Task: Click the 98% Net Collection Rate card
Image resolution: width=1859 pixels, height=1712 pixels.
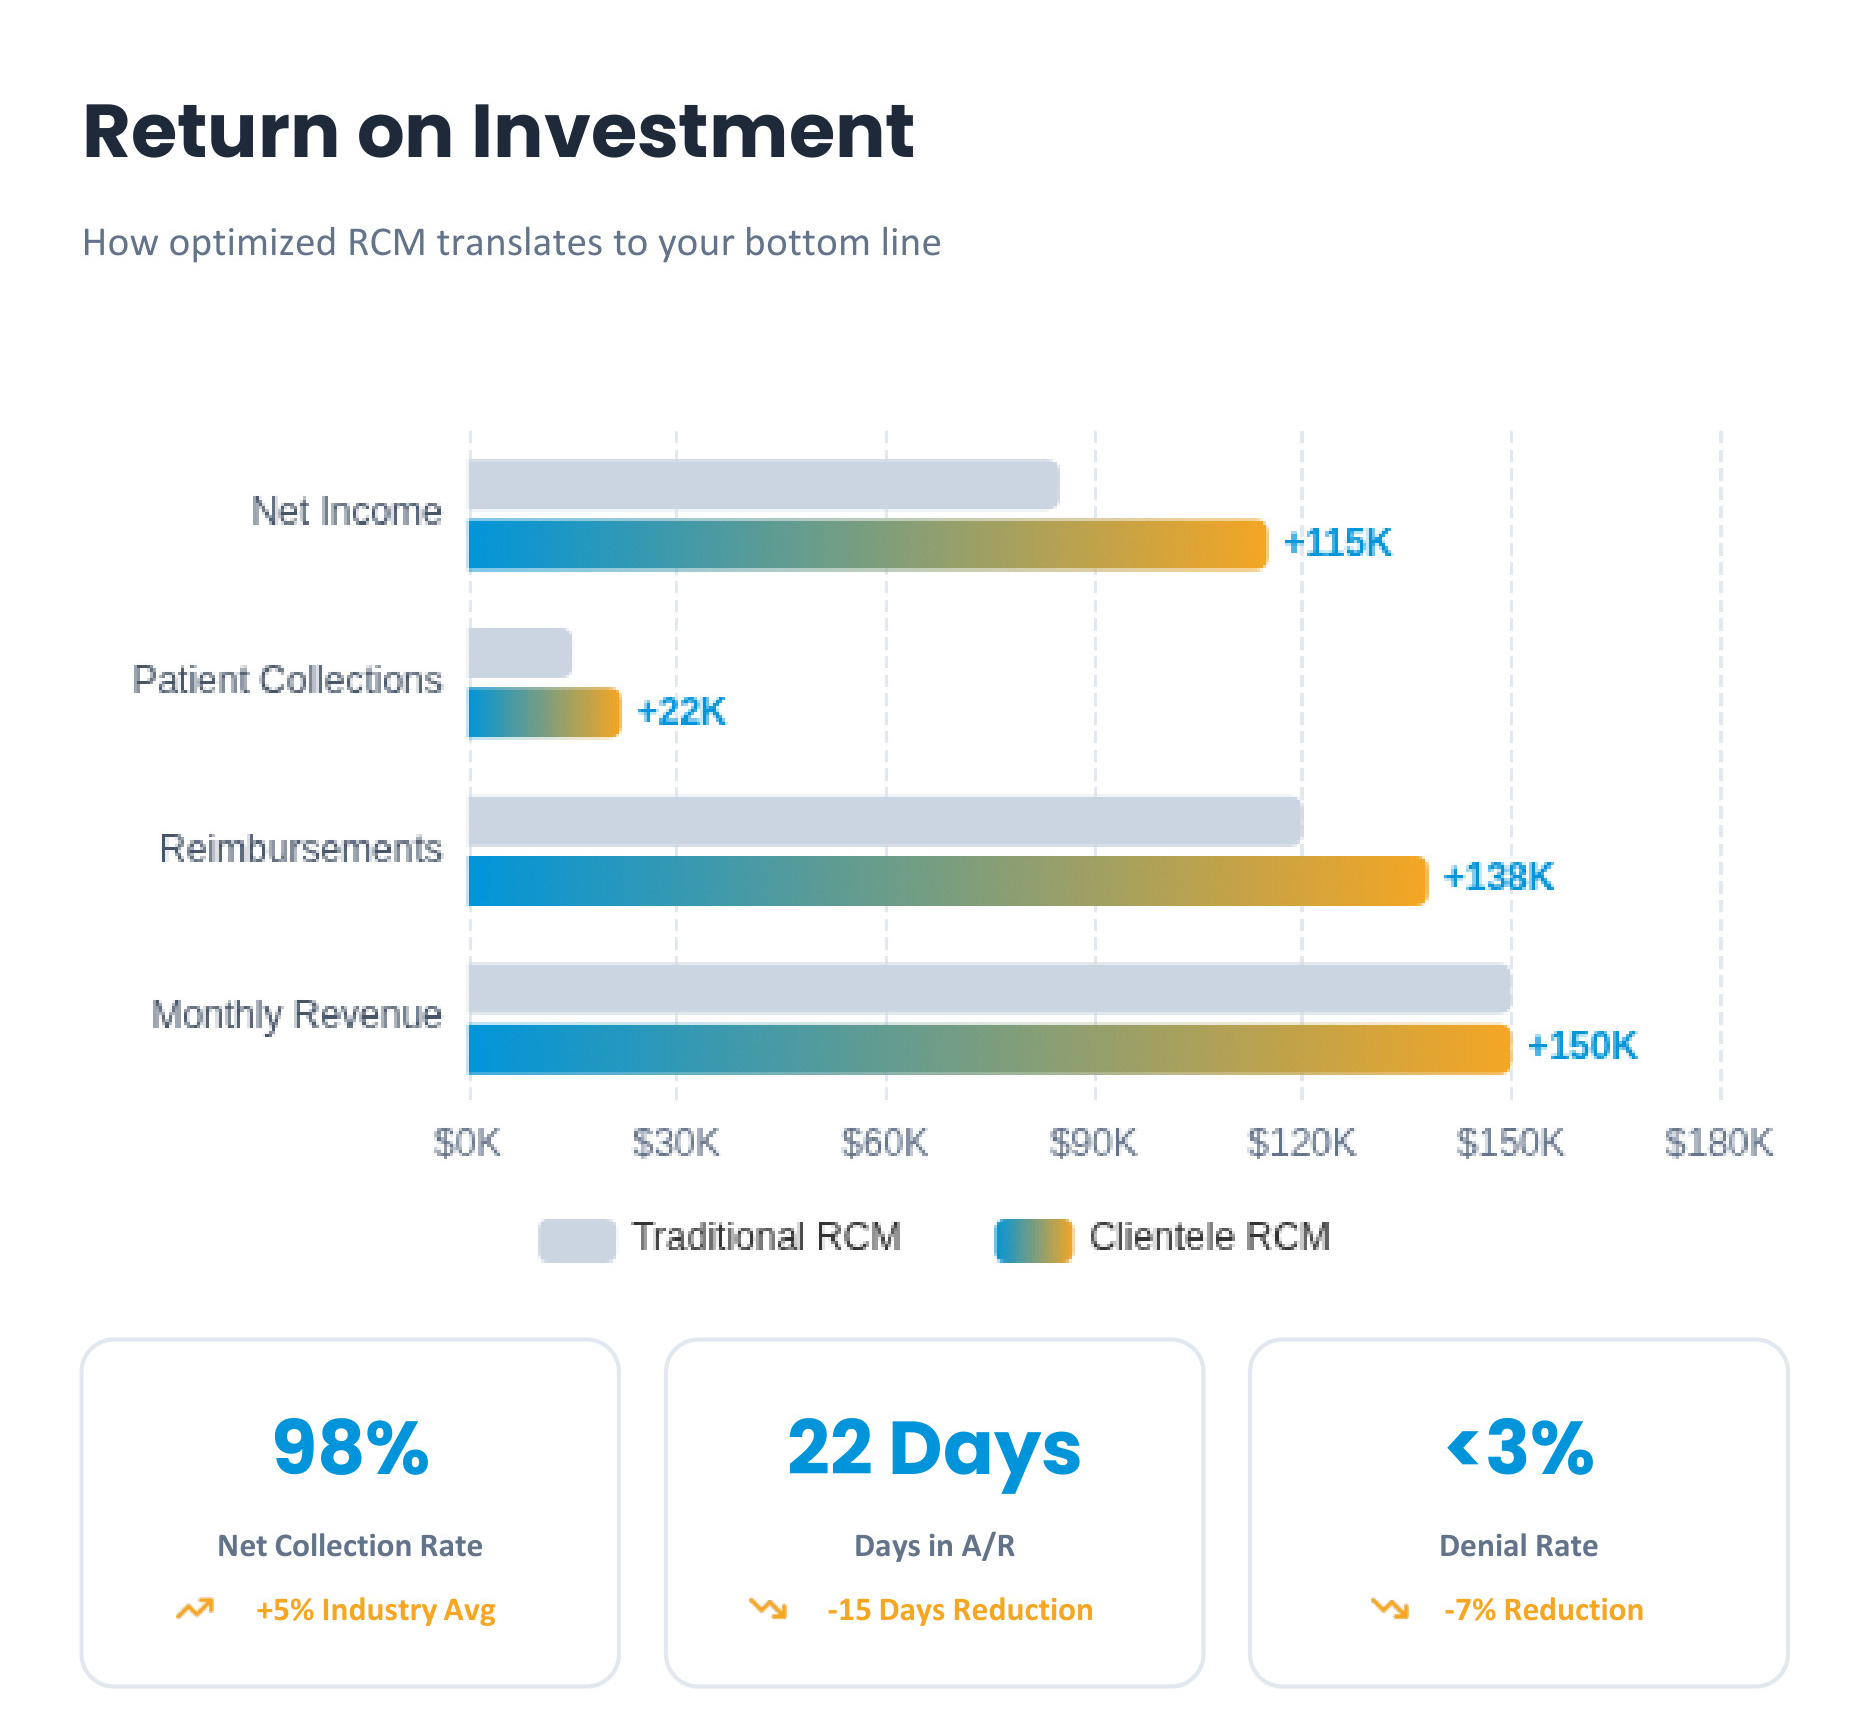Action: click(350, 1512)
